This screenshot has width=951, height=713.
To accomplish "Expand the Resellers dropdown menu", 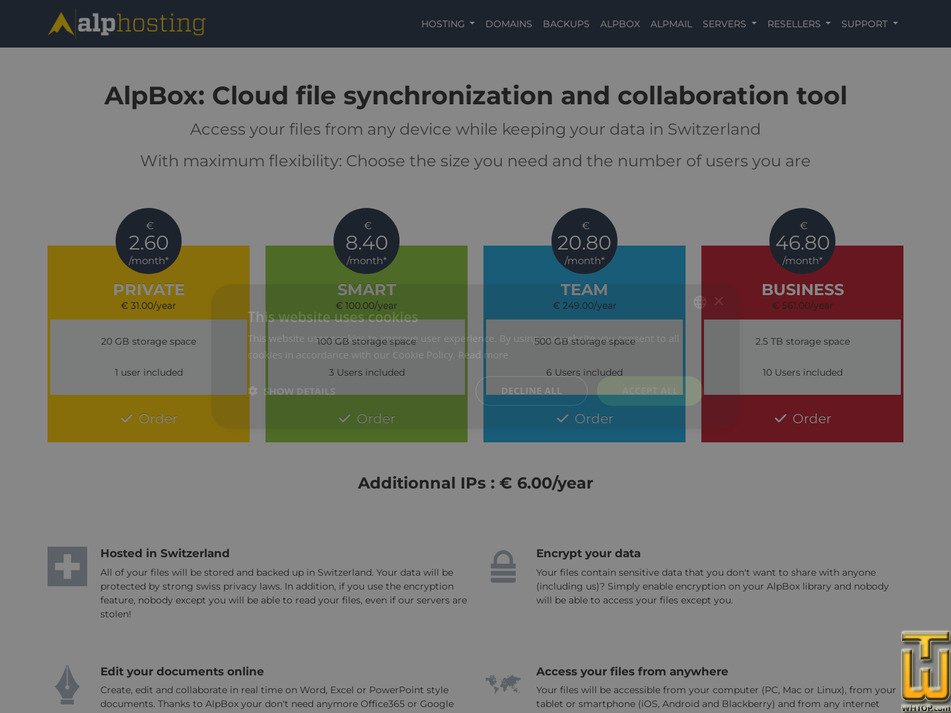I will [x=798, y=24].
